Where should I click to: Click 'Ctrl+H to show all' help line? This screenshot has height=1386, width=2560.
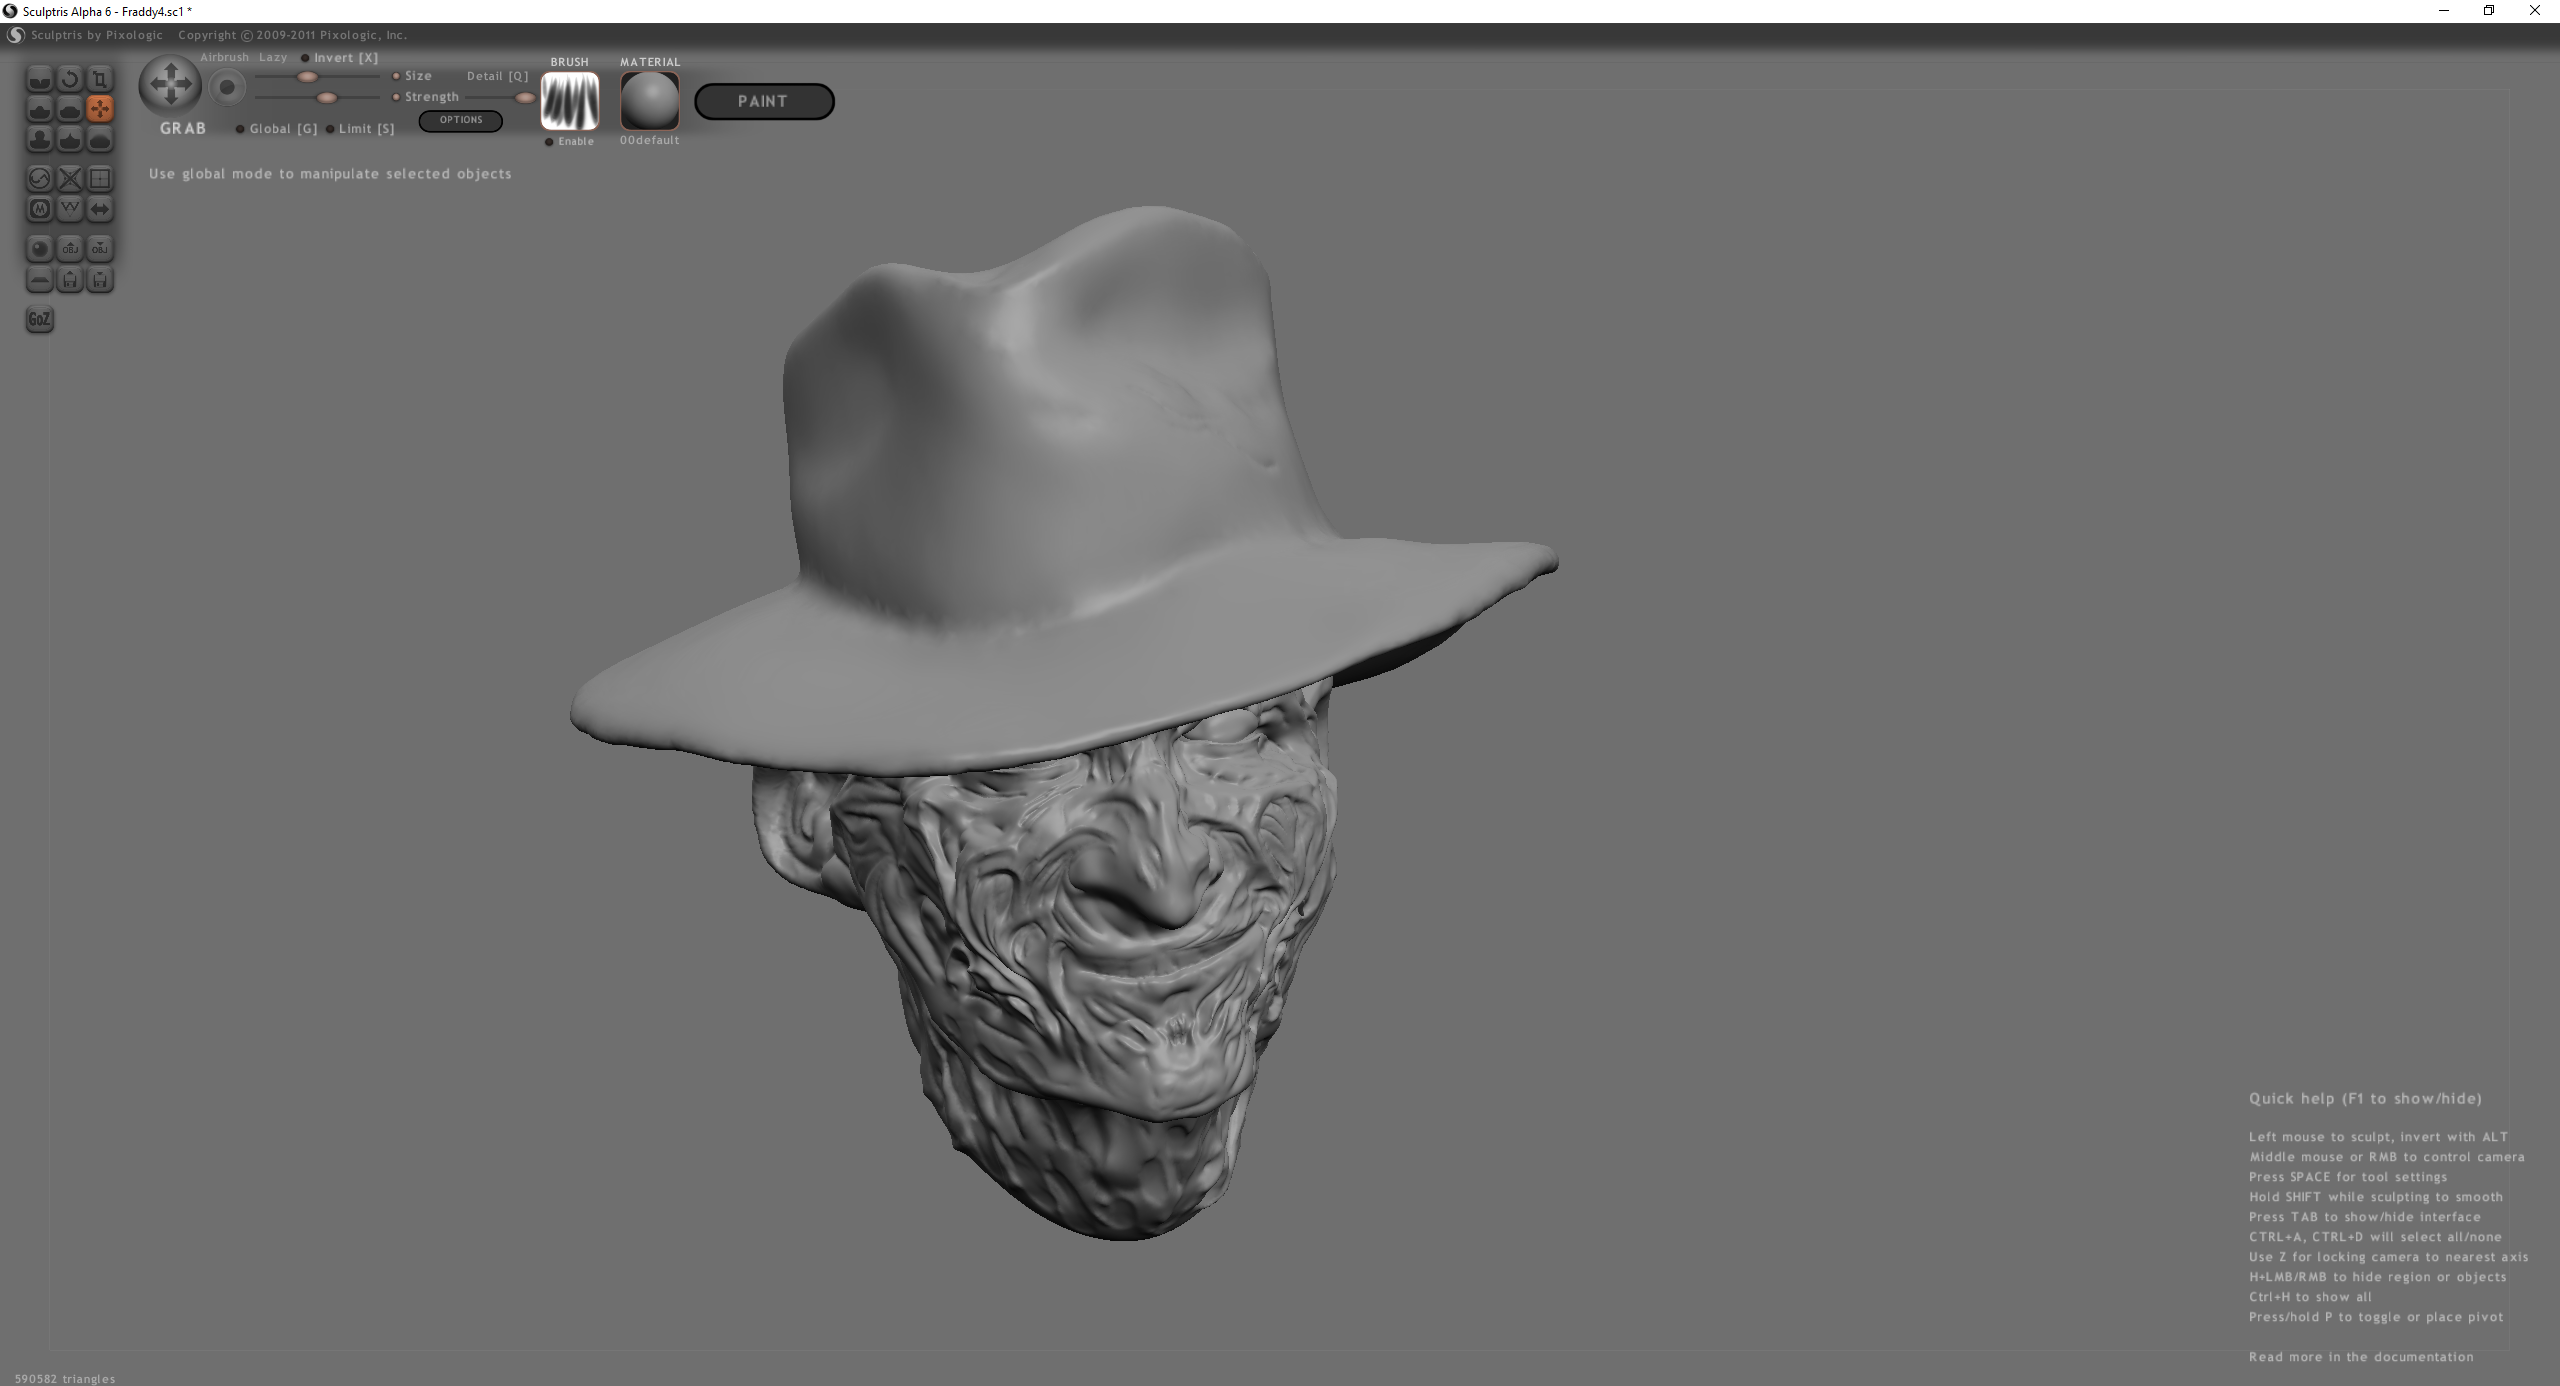[x=2310, y=1297]
